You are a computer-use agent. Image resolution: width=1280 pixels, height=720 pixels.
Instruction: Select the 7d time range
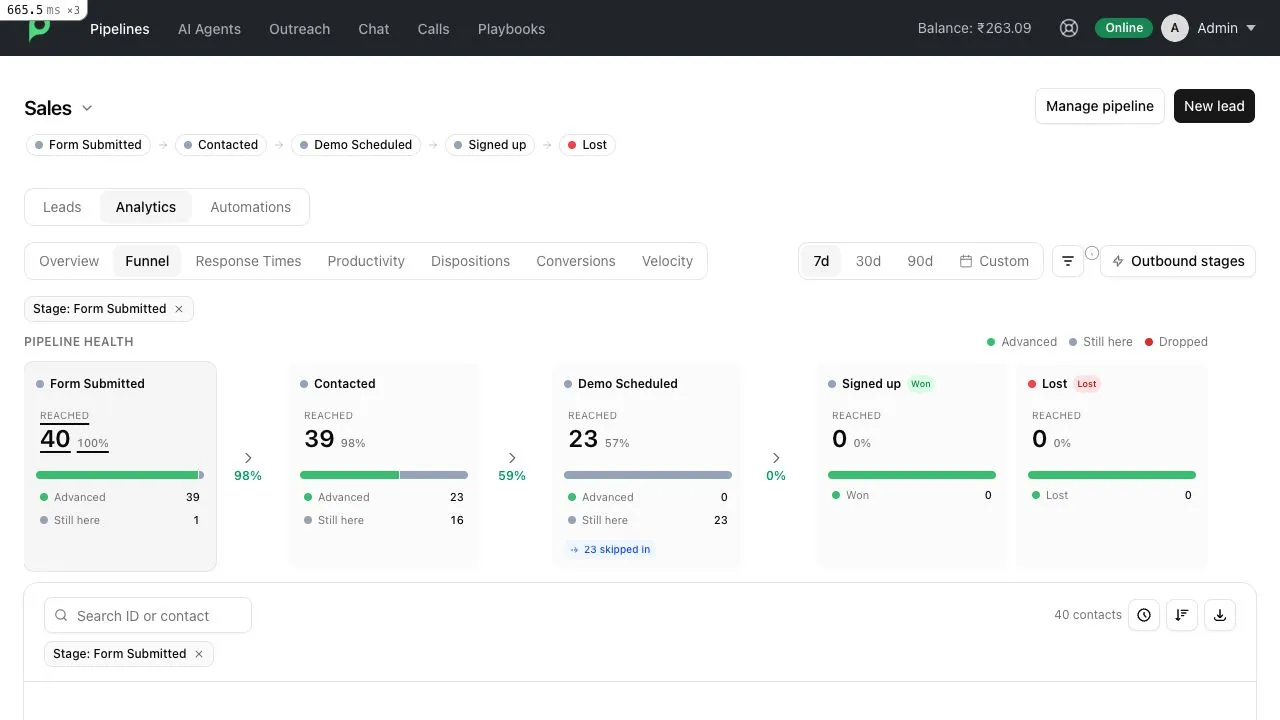click(x=821, y=261)
